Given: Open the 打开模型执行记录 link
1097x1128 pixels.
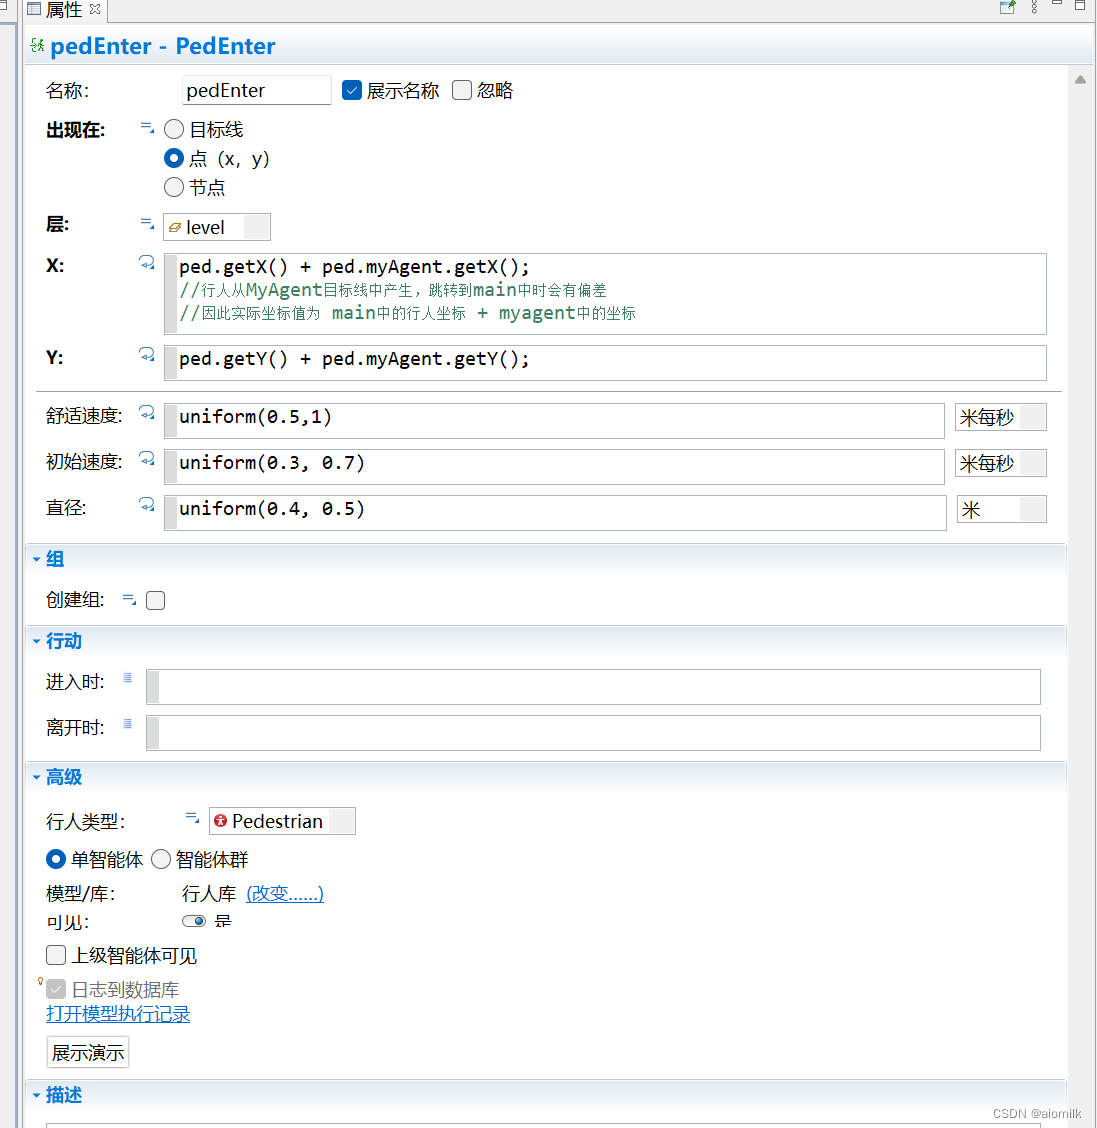Looking at the screenshot, I should pos(118,1013).
